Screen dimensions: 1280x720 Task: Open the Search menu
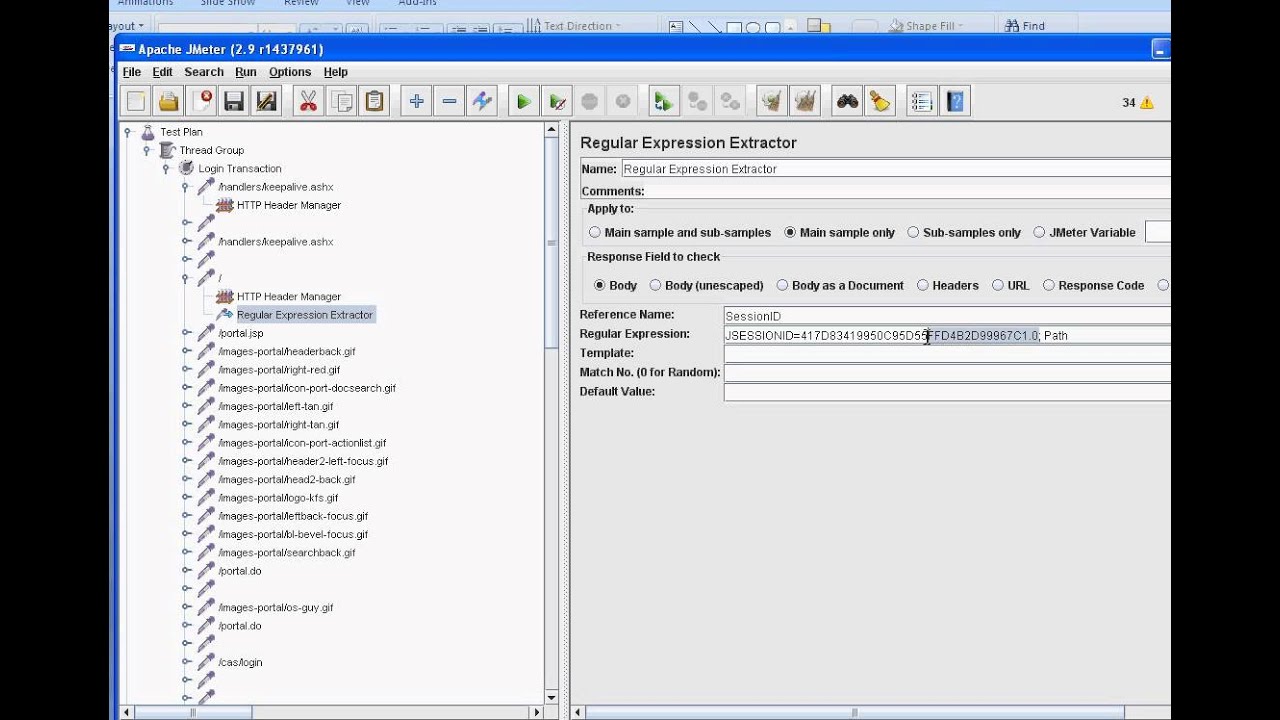(x=204, y=72)
